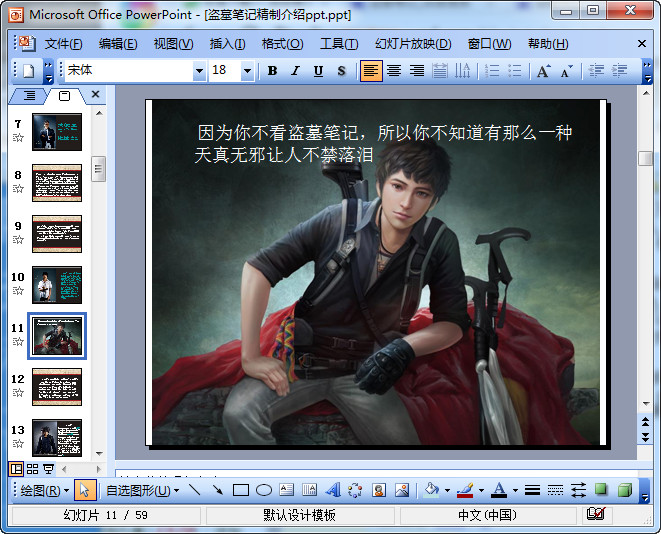661x534 pixels.
Task: Open 帮助(H) menu
Action: pyautogui.click(x=548, y=43)
